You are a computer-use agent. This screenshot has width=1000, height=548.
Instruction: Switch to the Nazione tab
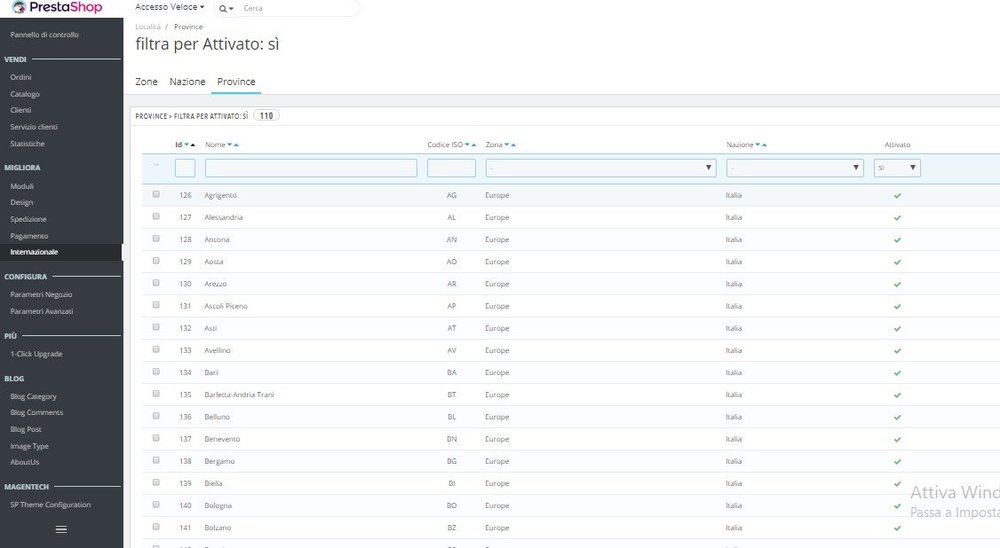click(188, 82)
